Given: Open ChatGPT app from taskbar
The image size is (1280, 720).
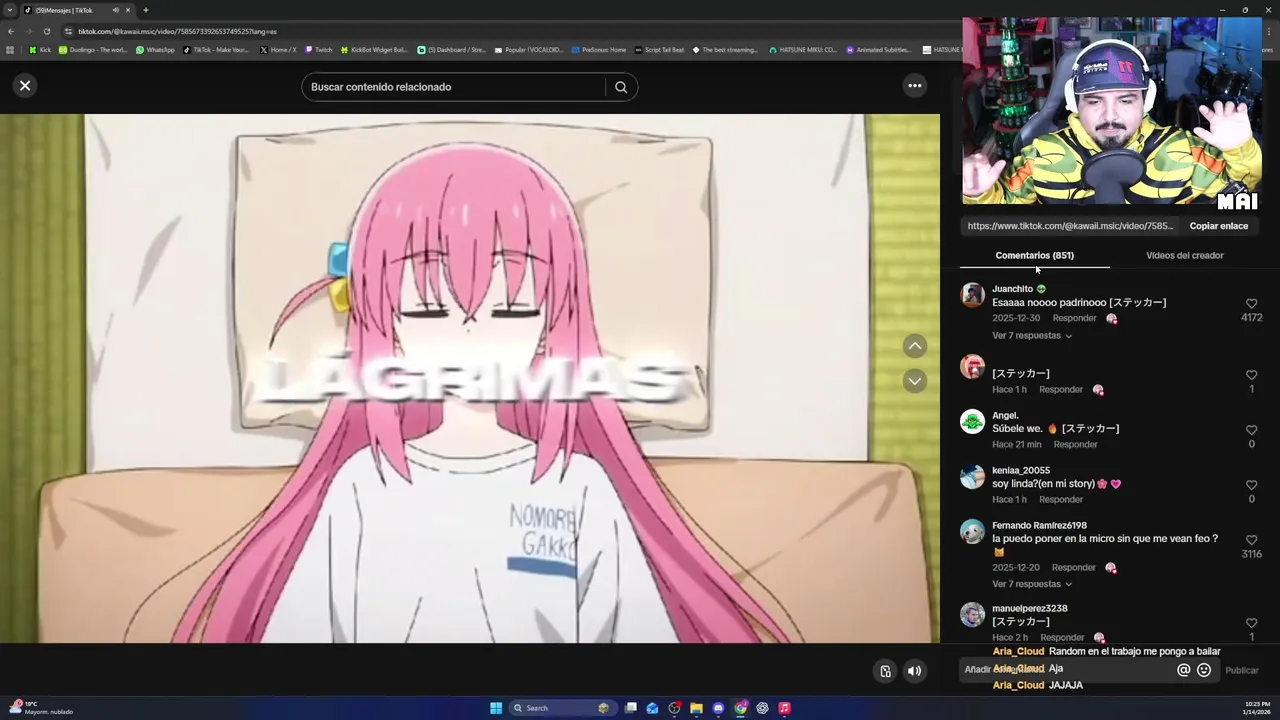Looking at the screenshot, I should point(762,708).
